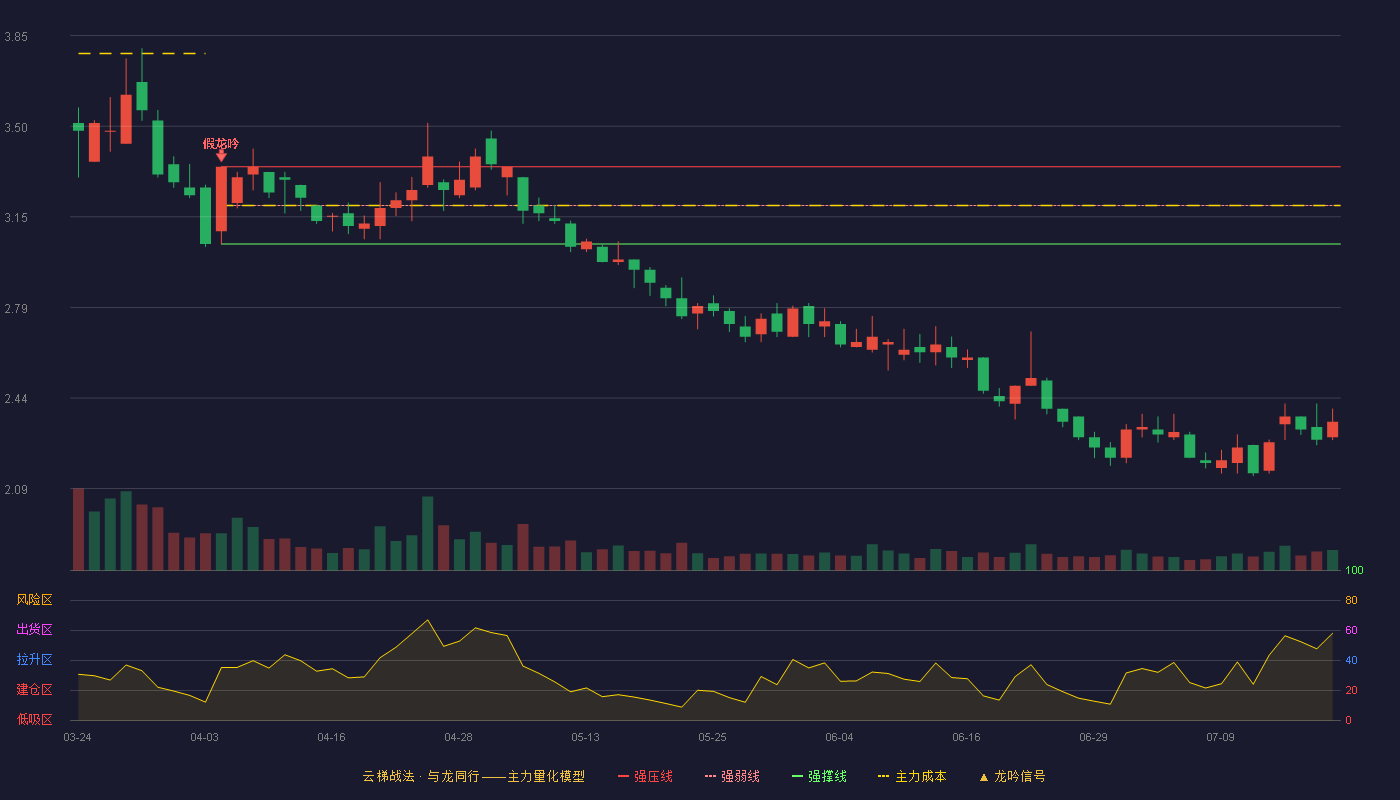Screen dimensions: 1400x800
Task: Click the 05-25 date label
Action: (712, 737)
